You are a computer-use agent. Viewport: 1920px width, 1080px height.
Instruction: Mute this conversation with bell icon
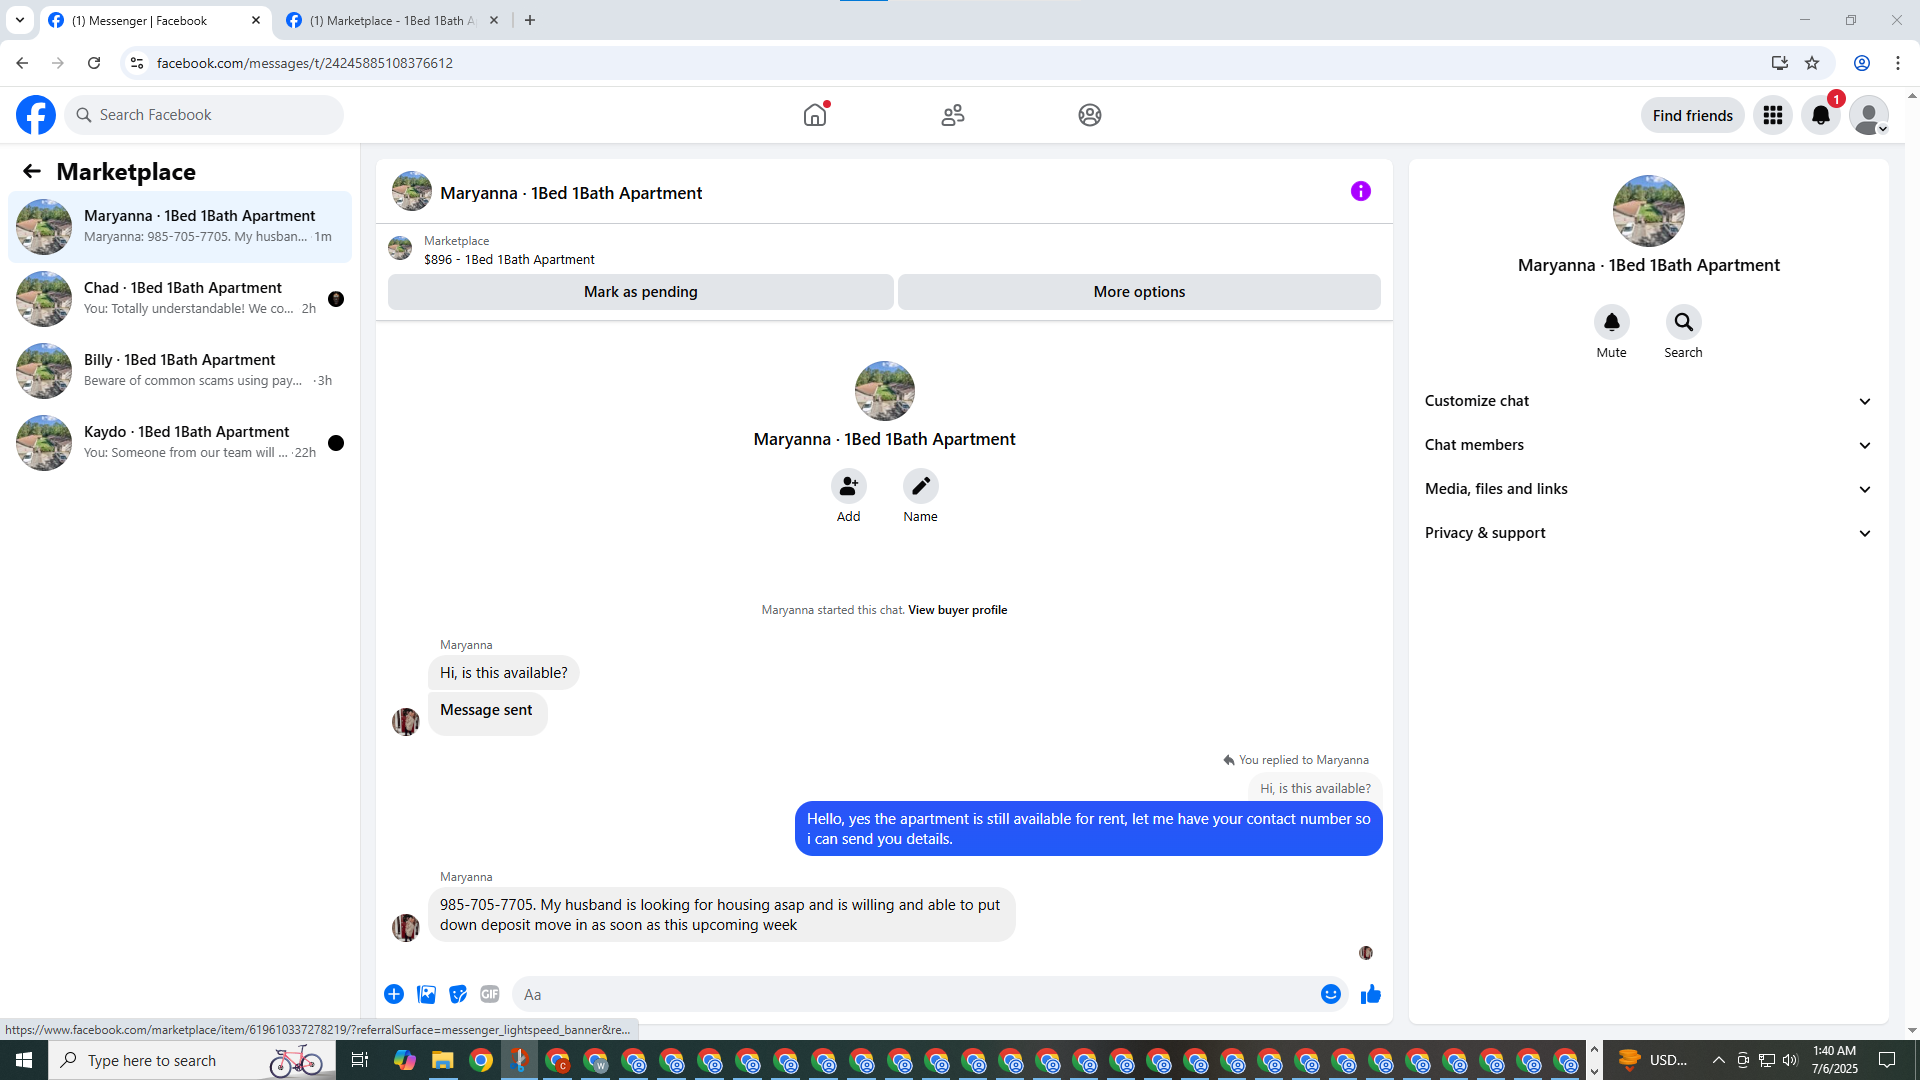pyautogui.click(x=1611, y=322)
